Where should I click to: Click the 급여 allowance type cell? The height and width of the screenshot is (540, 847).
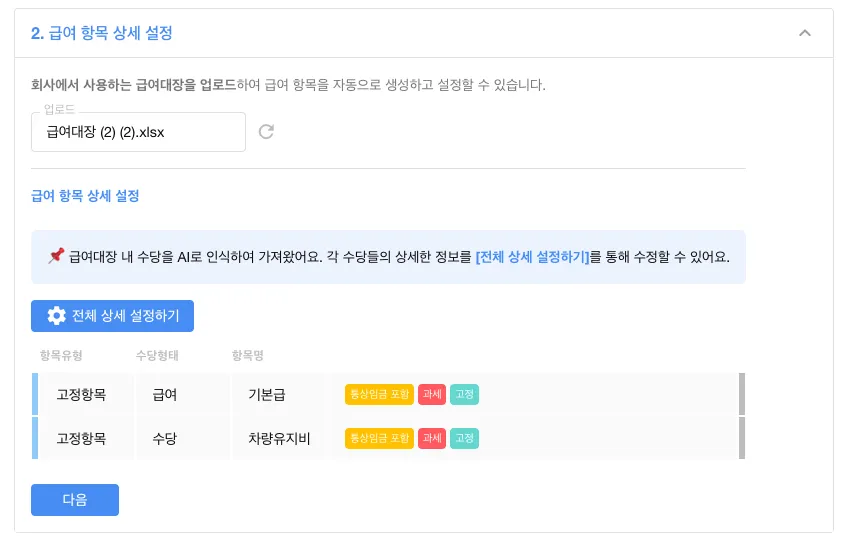(165, 395)
